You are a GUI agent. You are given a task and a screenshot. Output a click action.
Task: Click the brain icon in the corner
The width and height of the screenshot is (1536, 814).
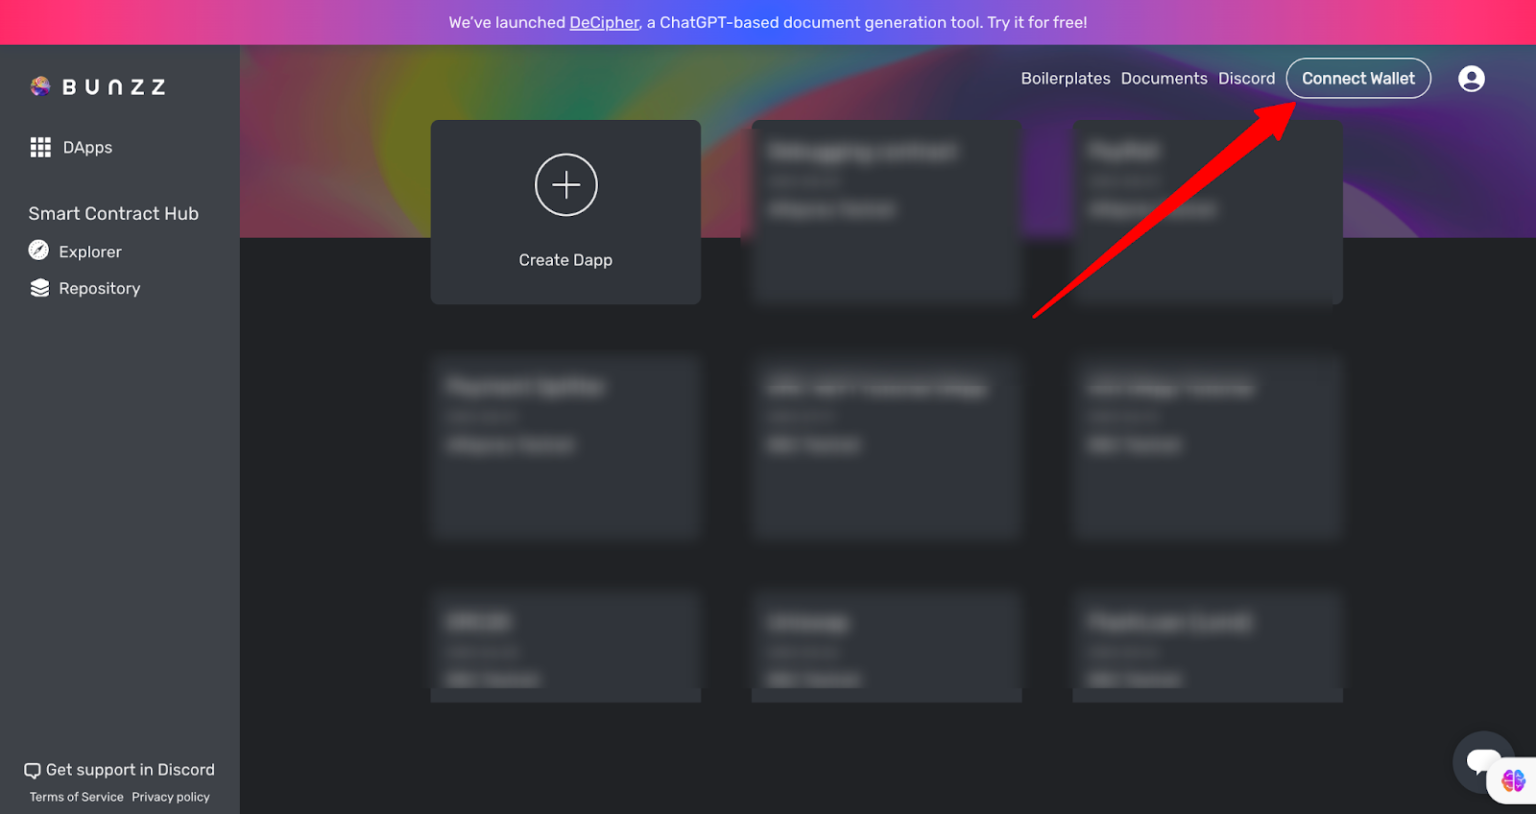pos(1512,781)
